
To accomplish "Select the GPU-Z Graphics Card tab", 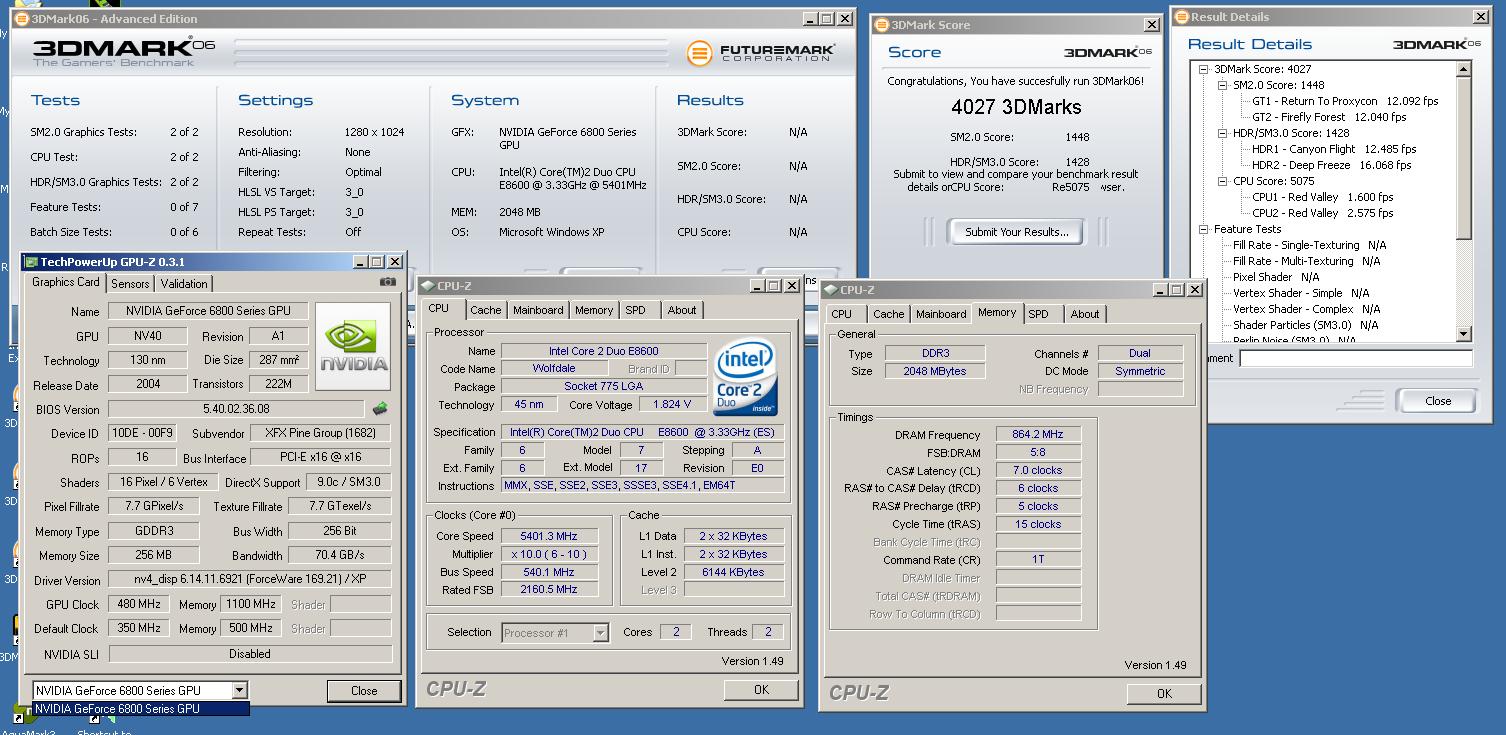I will coord(66,282).
